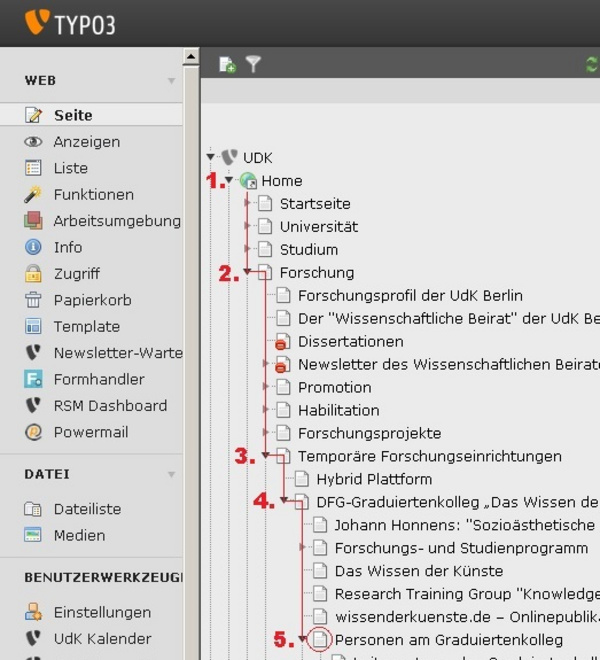Expand Newsletter des Wissenschaftlichen Beirats node

click(266, 364)
